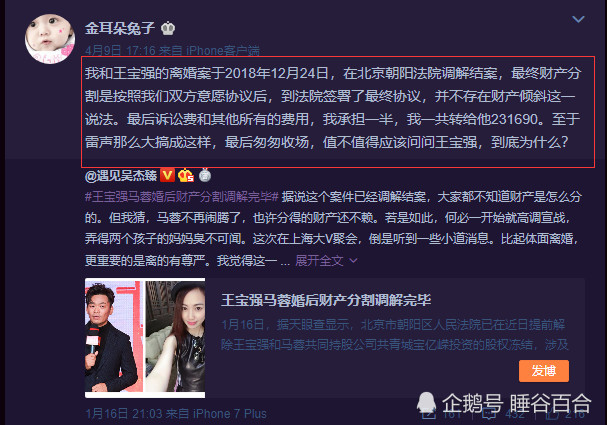Click the silver medal badge icon

205,175
